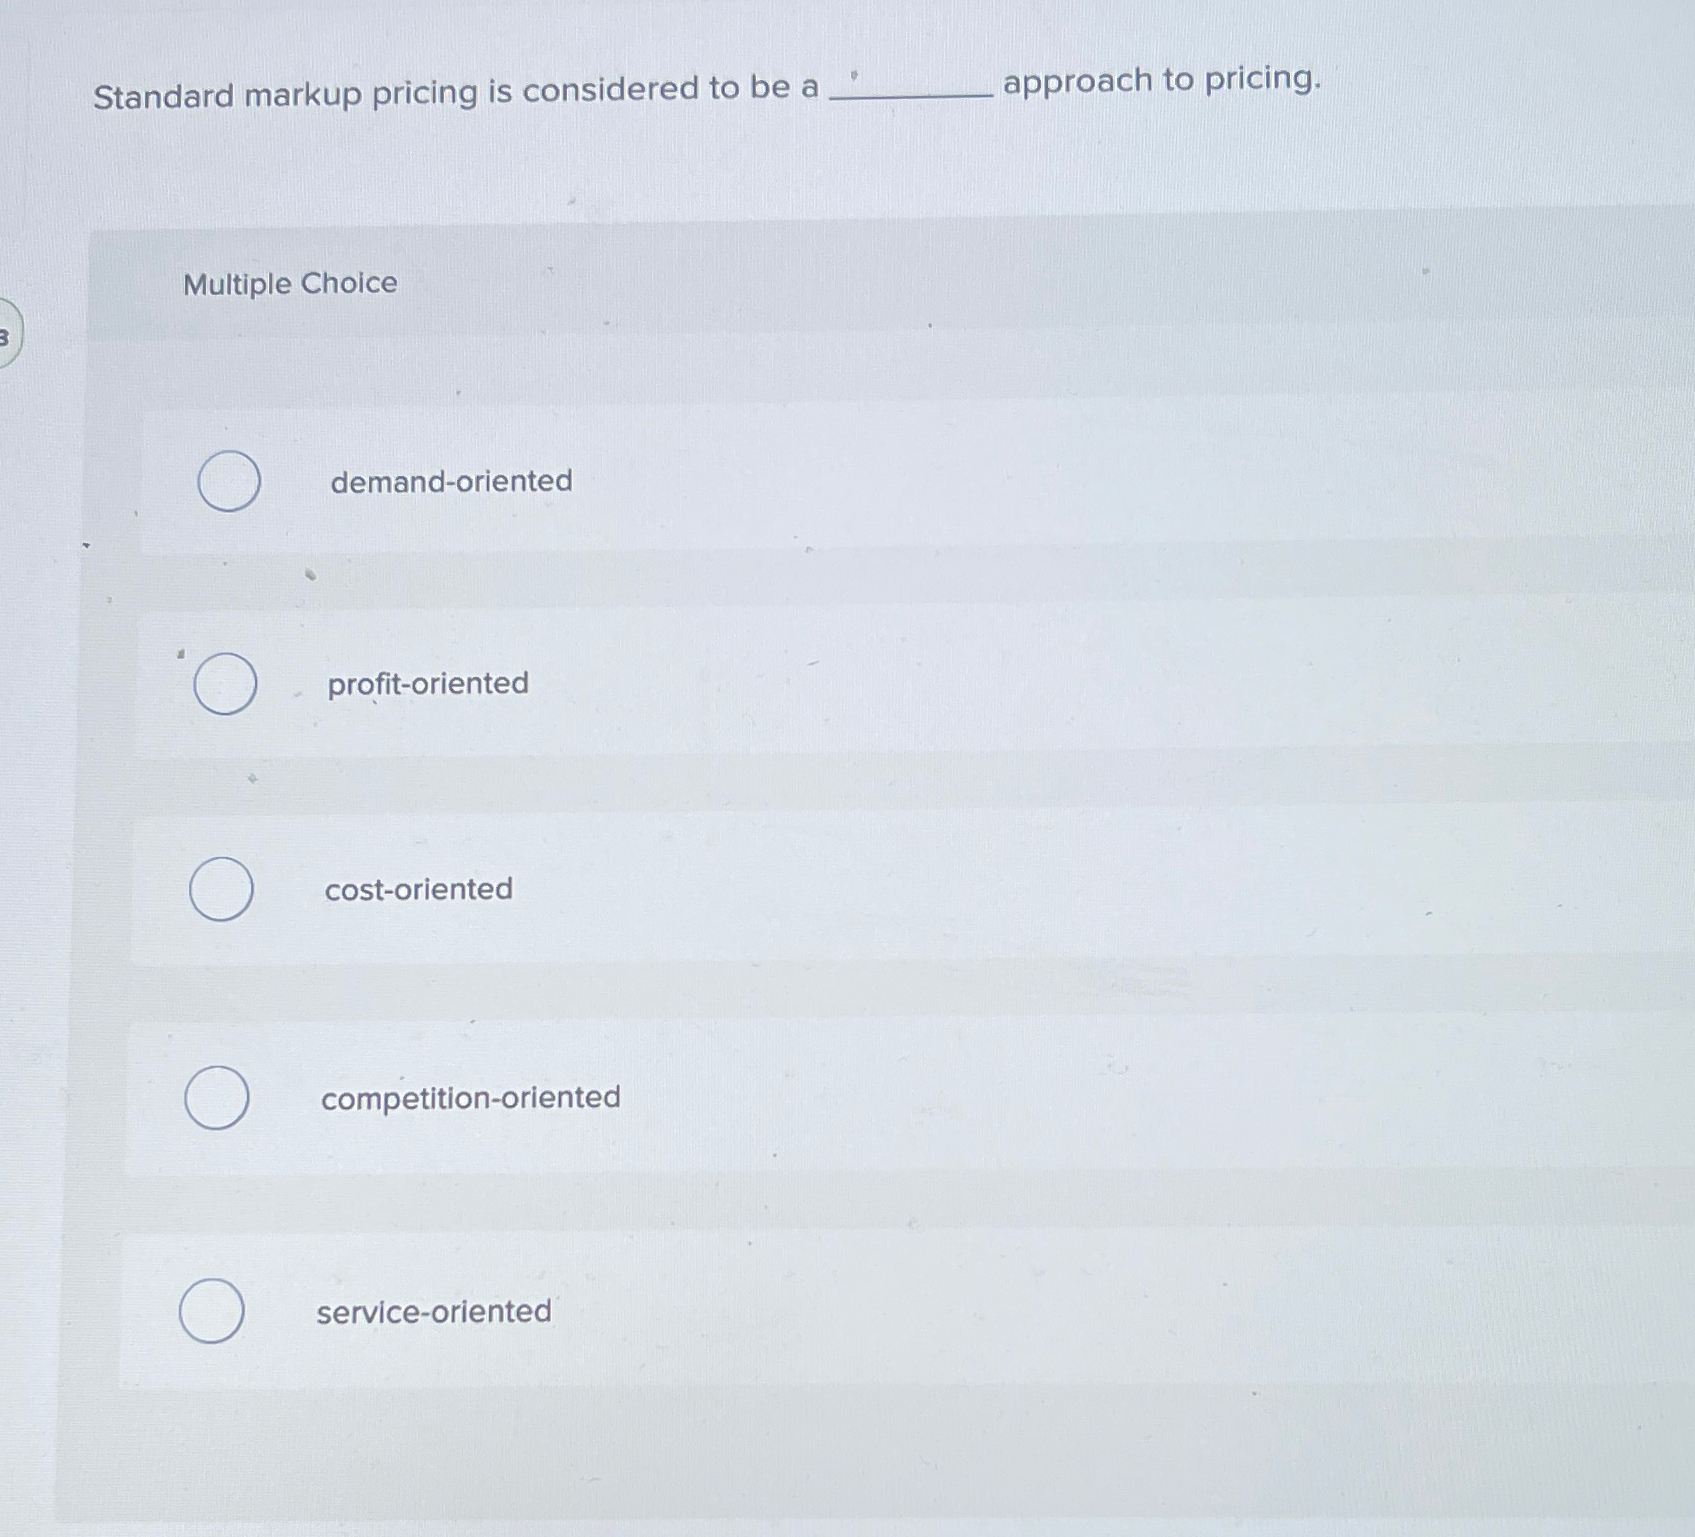Click the profit-oriented answer label
This screenshot has width=1695, height=1537.
[428, 684]
